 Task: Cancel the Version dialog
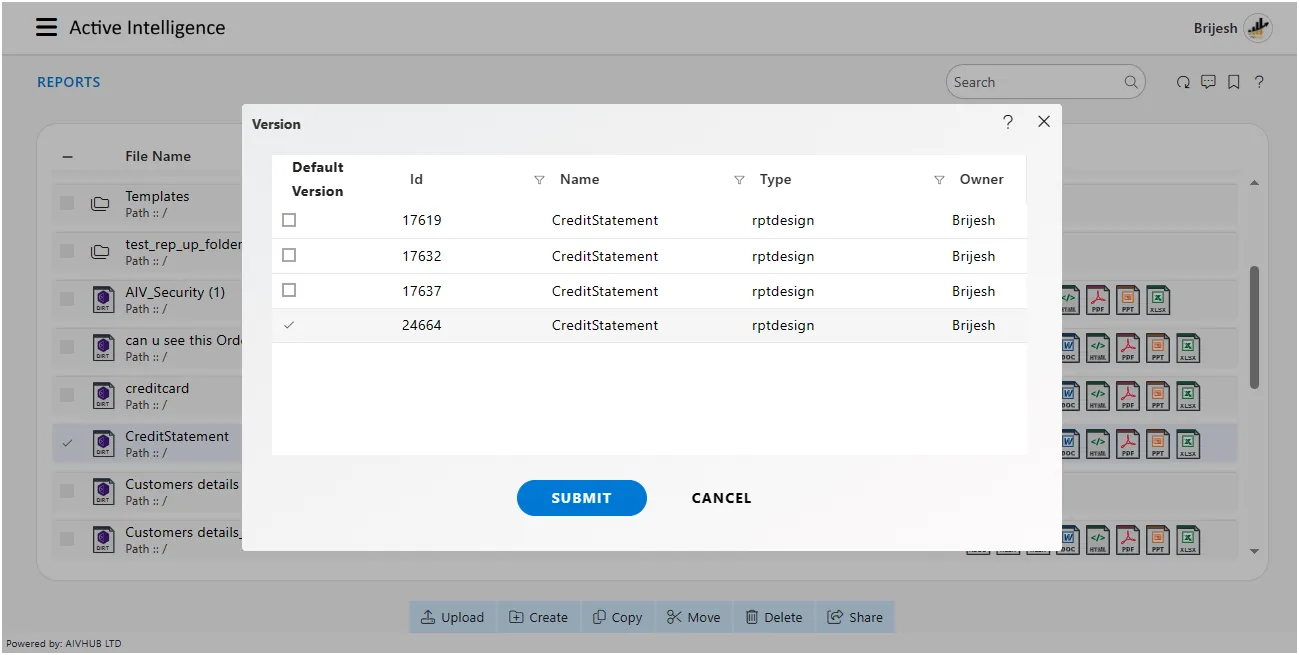click(x=721, y=498)
